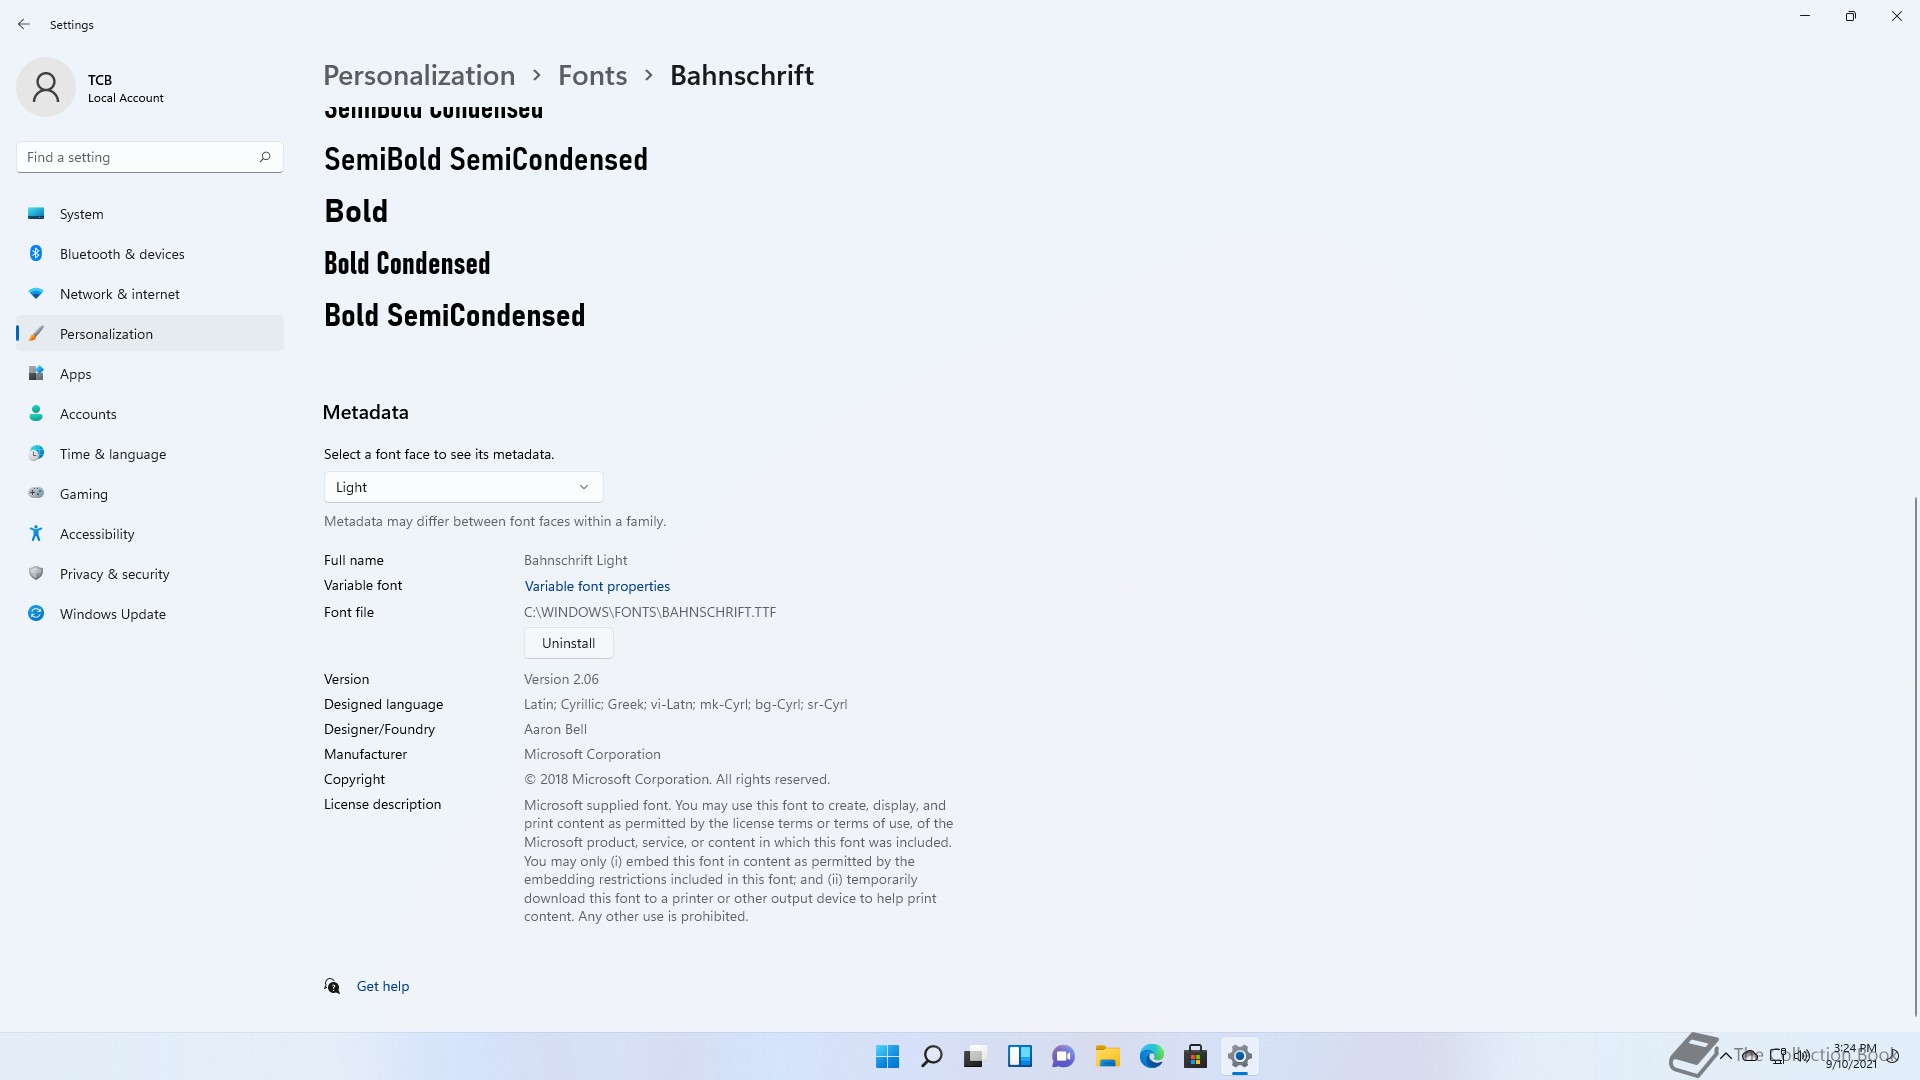Go back with the Settings back arrow
Screen dimensions: 1920x1080
pyautogui.click(x=24, y=24)
